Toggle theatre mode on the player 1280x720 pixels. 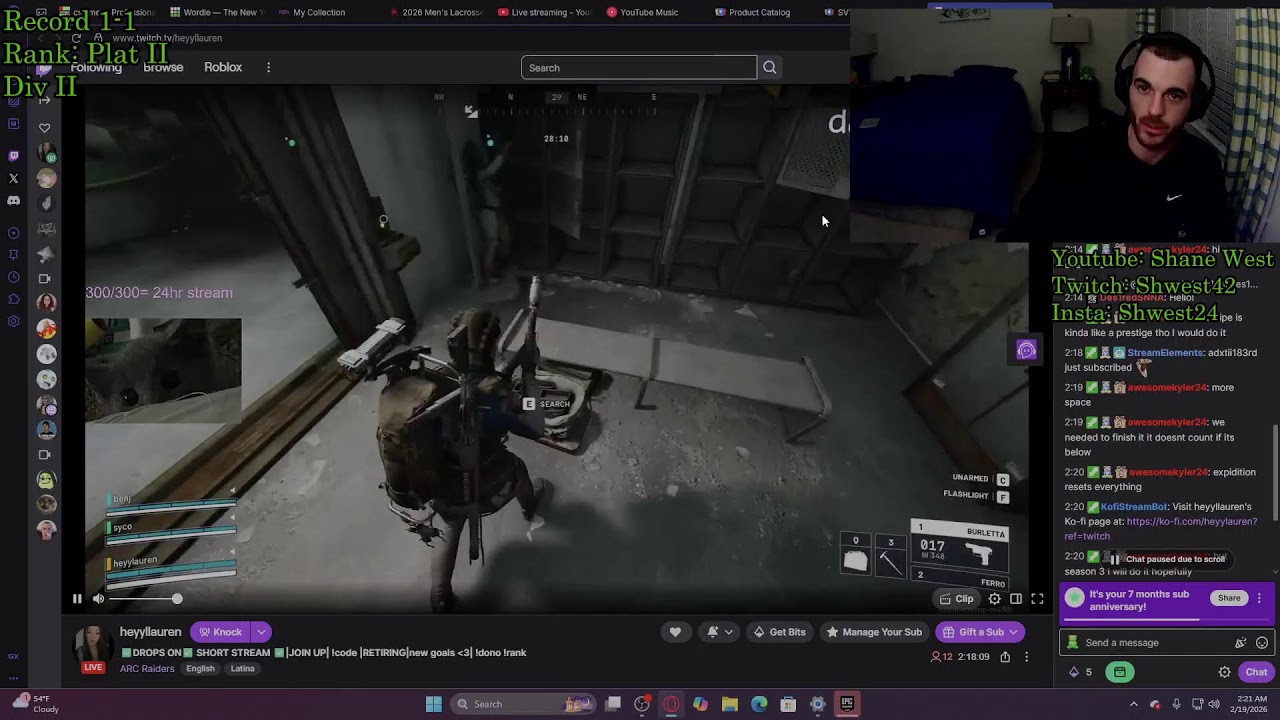coord(1016,599)
